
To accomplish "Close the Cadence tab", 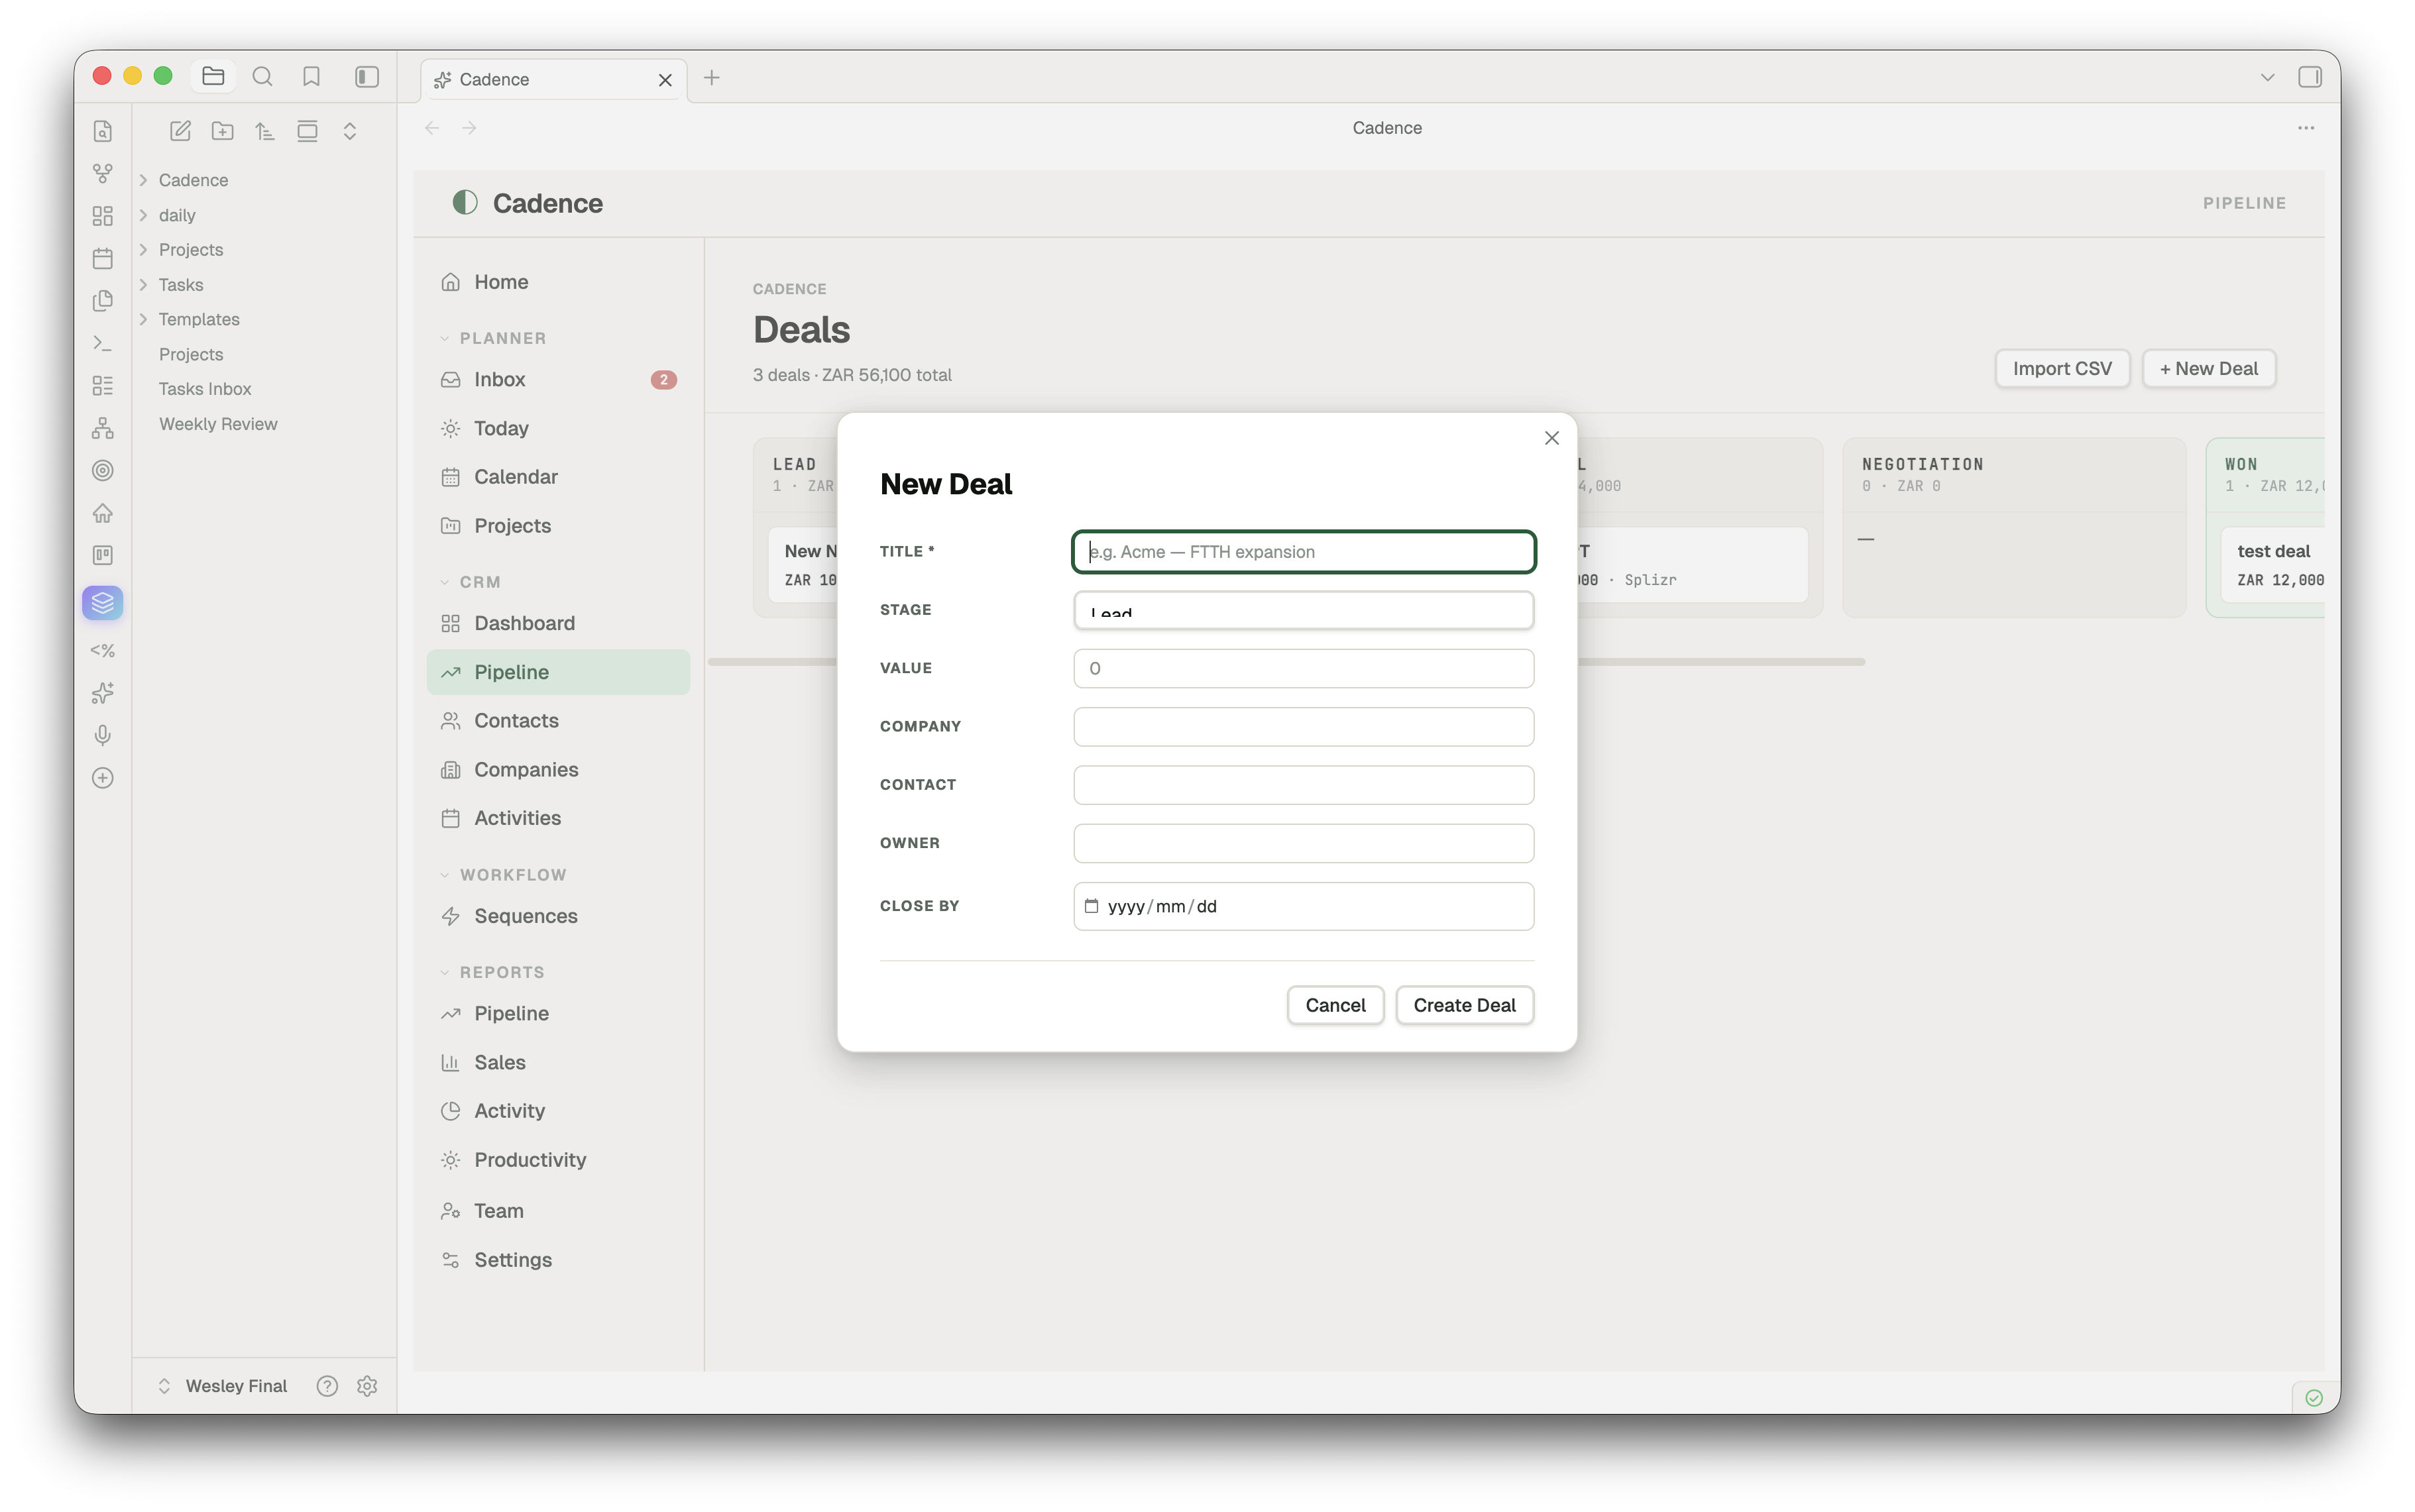I will pos(665,80).
